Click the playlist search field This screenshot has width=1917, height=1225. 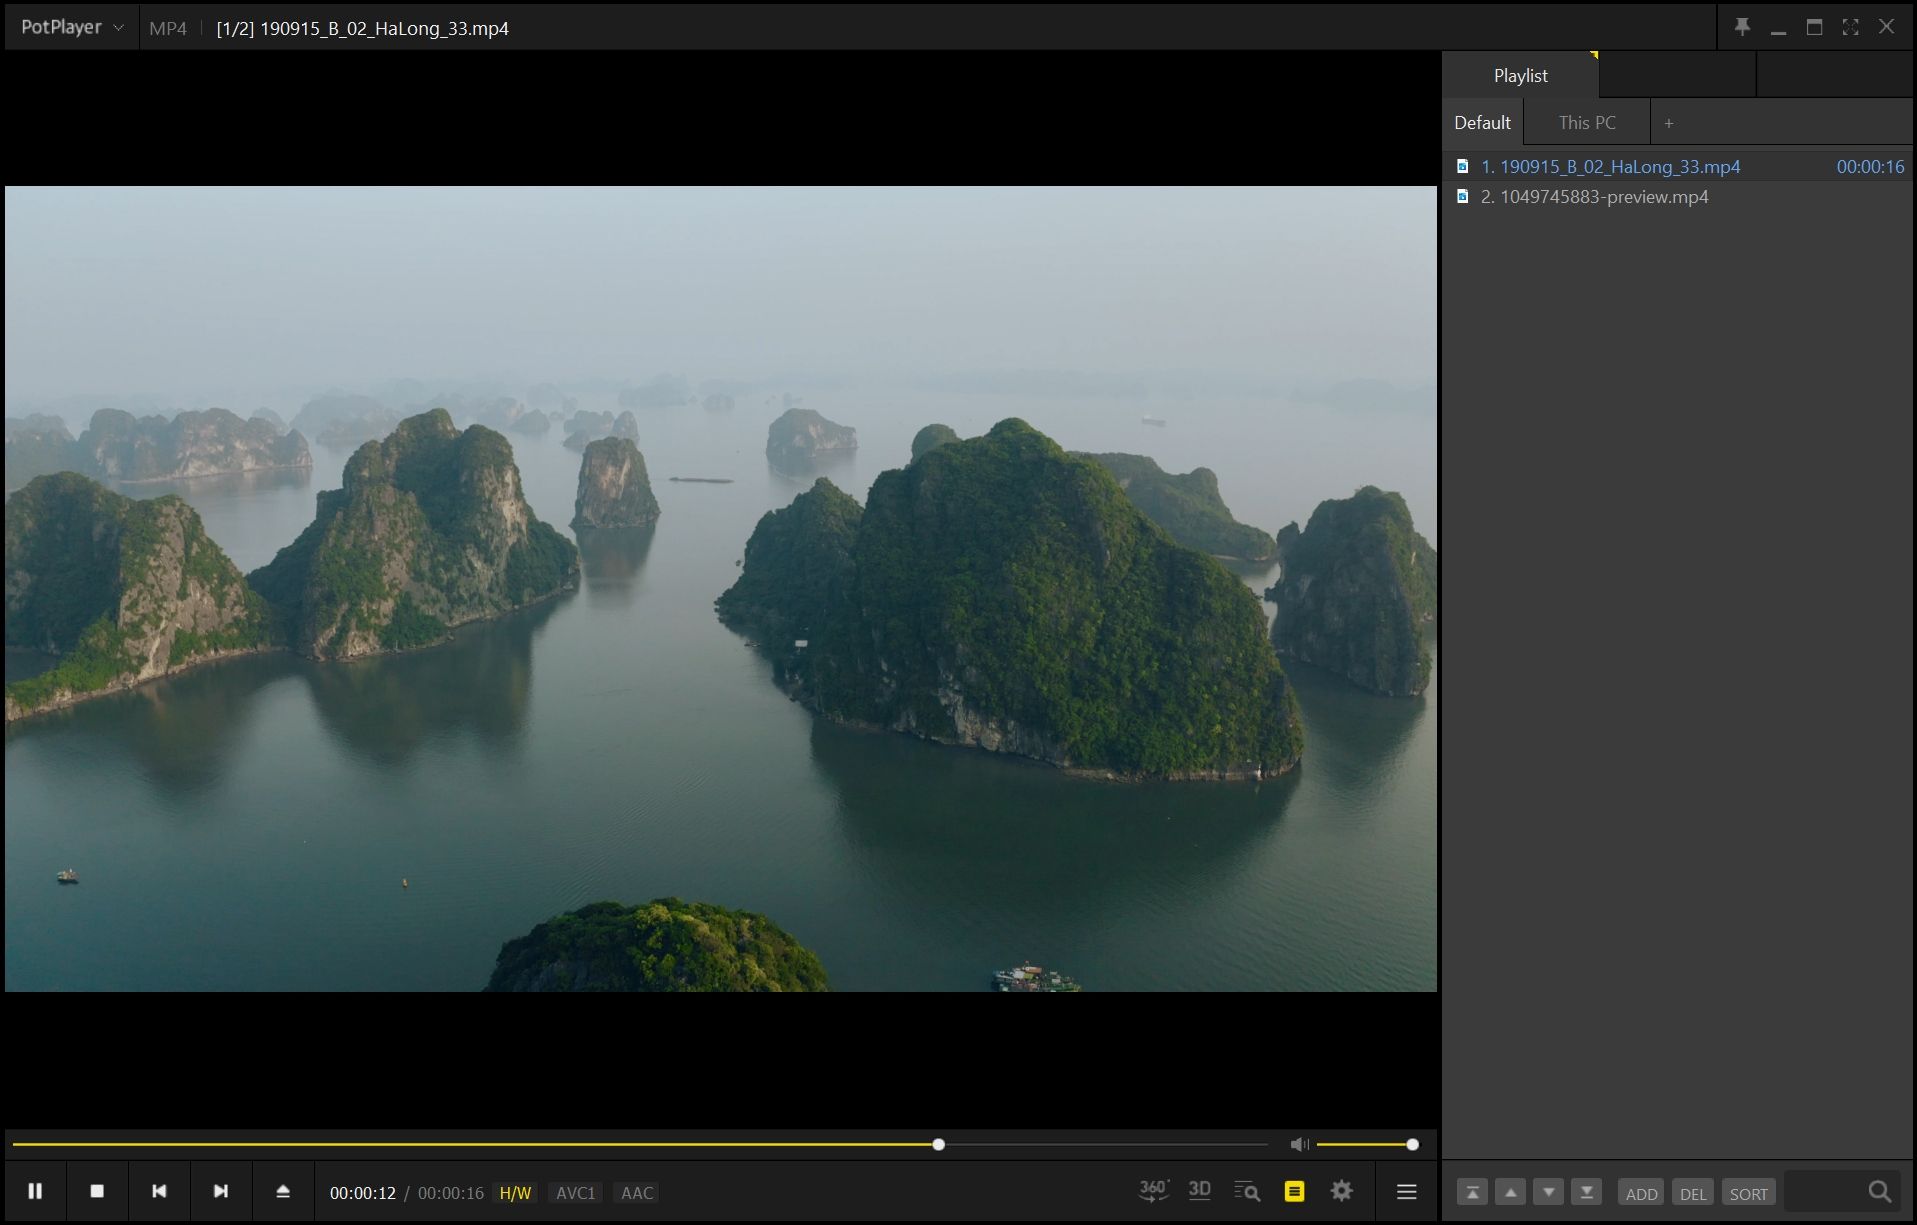click(1824, 1192)
